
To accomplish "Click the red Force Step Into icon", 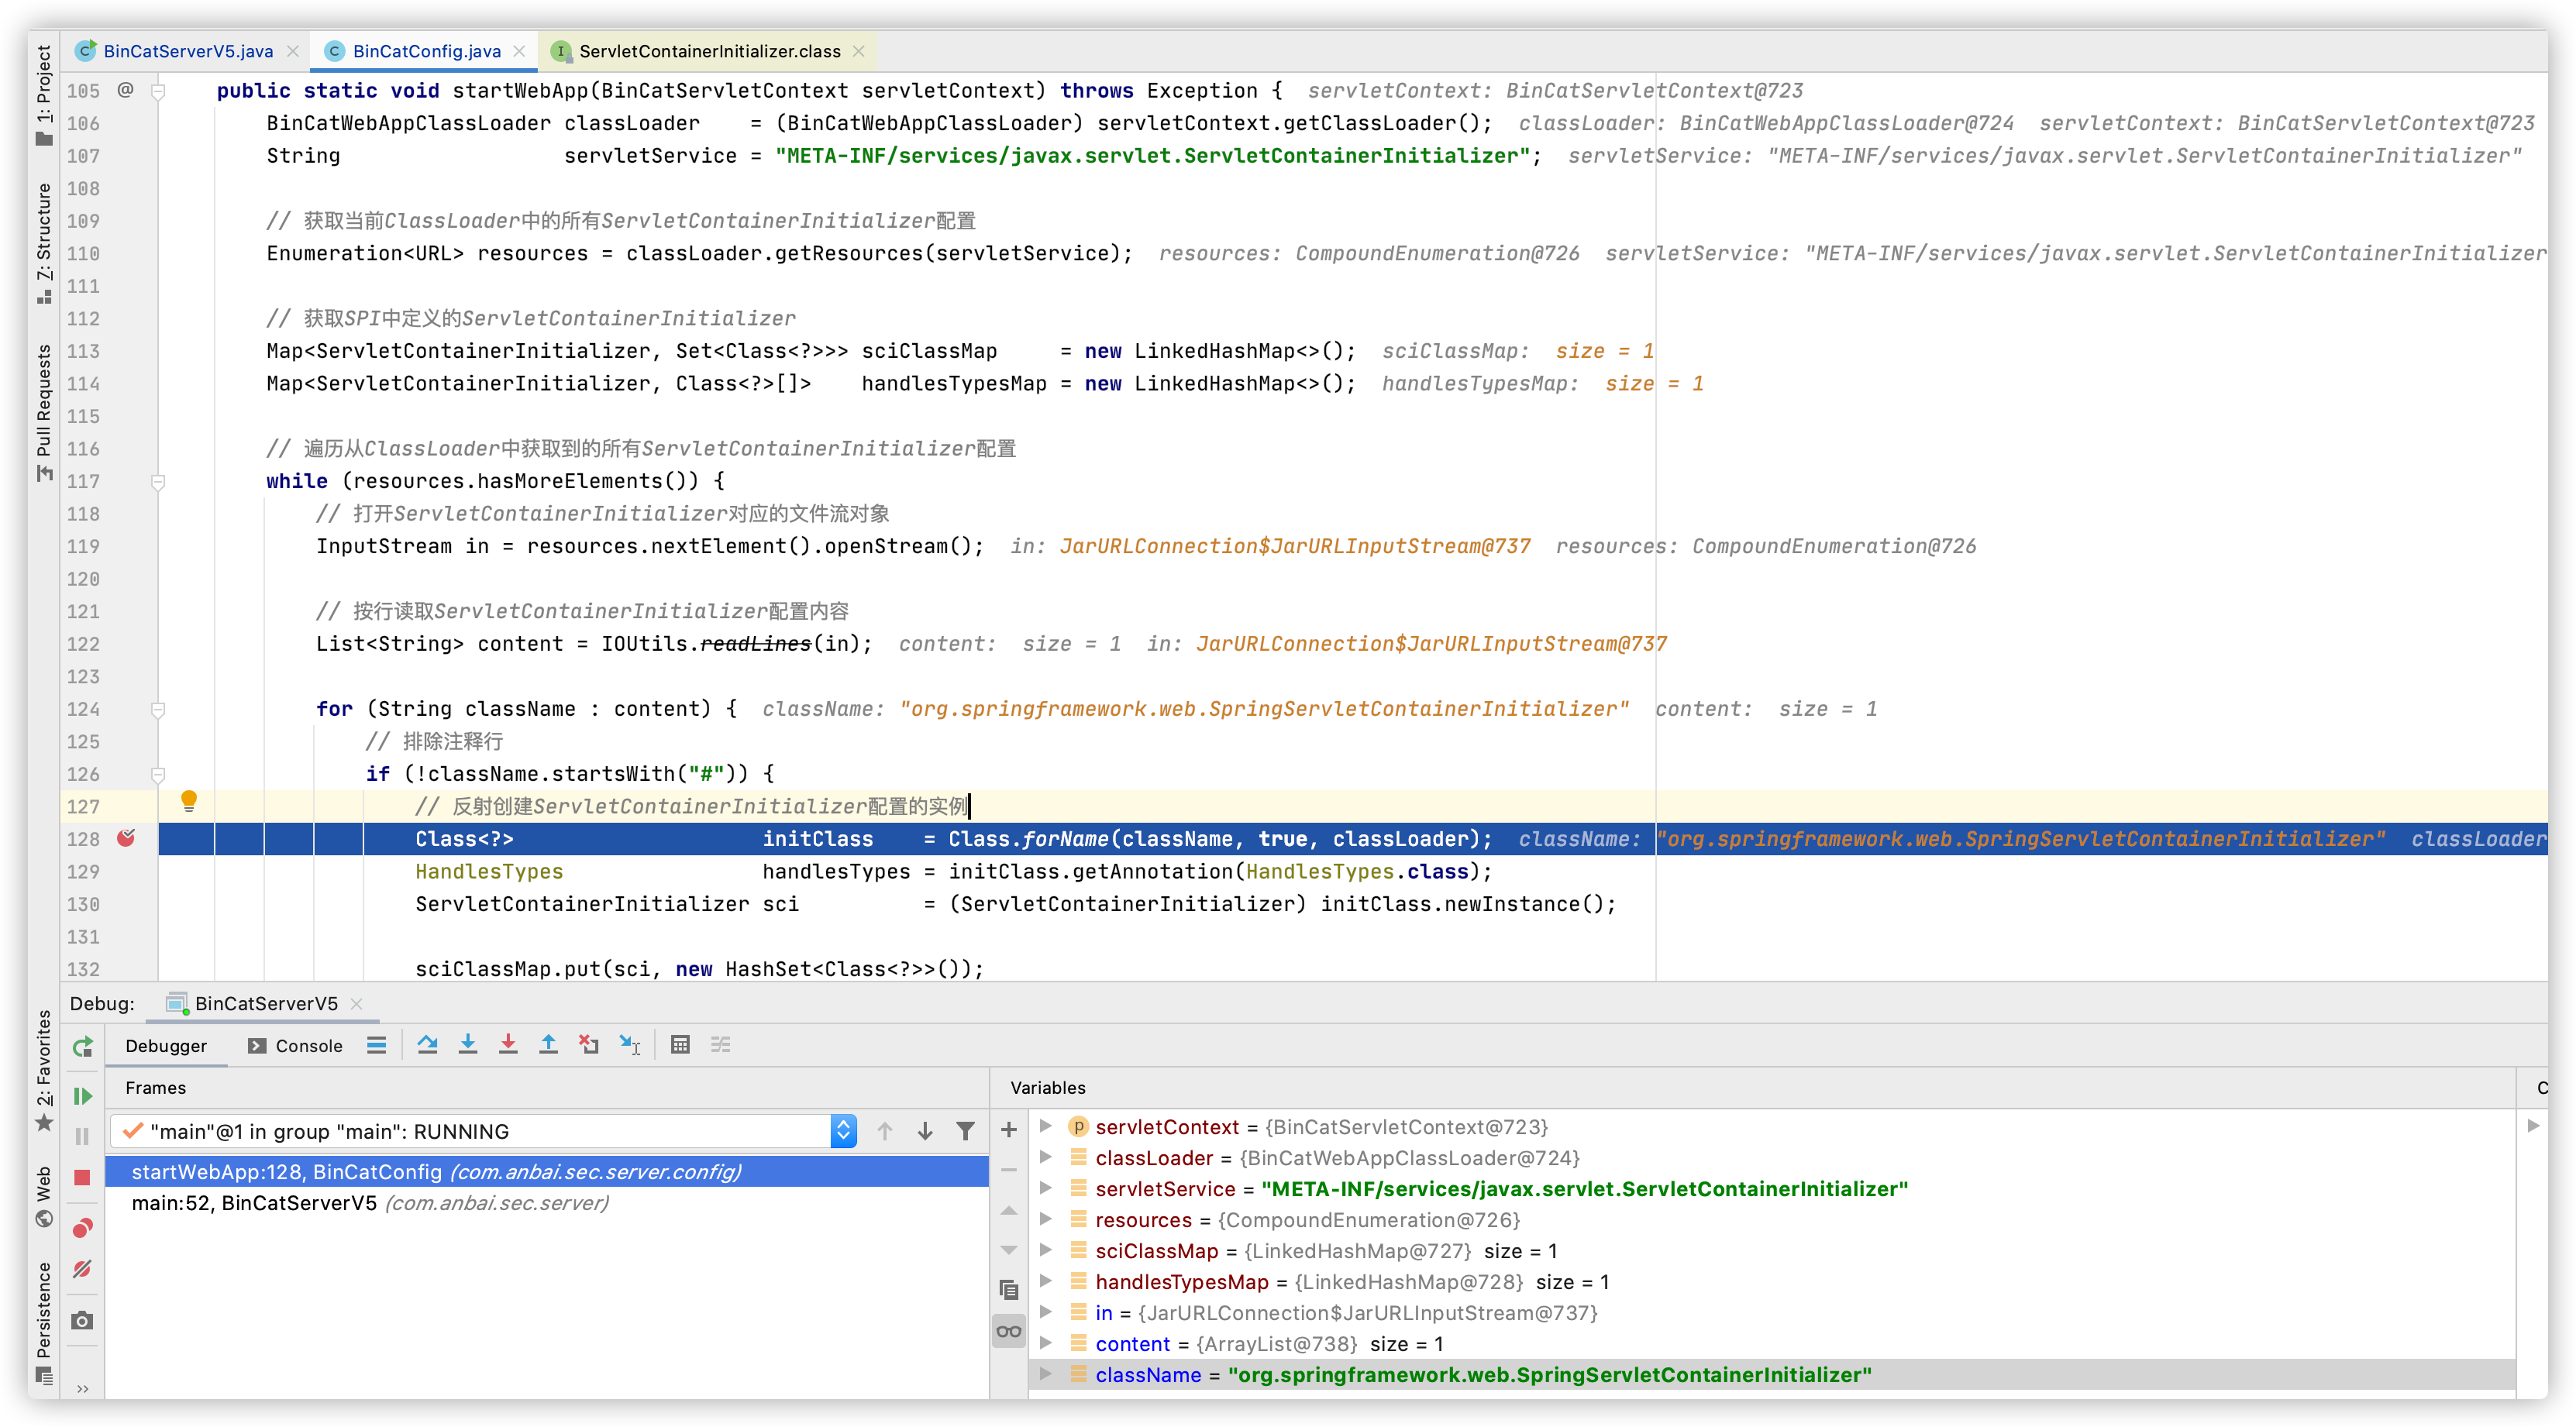I will [x=508, y=1045].
